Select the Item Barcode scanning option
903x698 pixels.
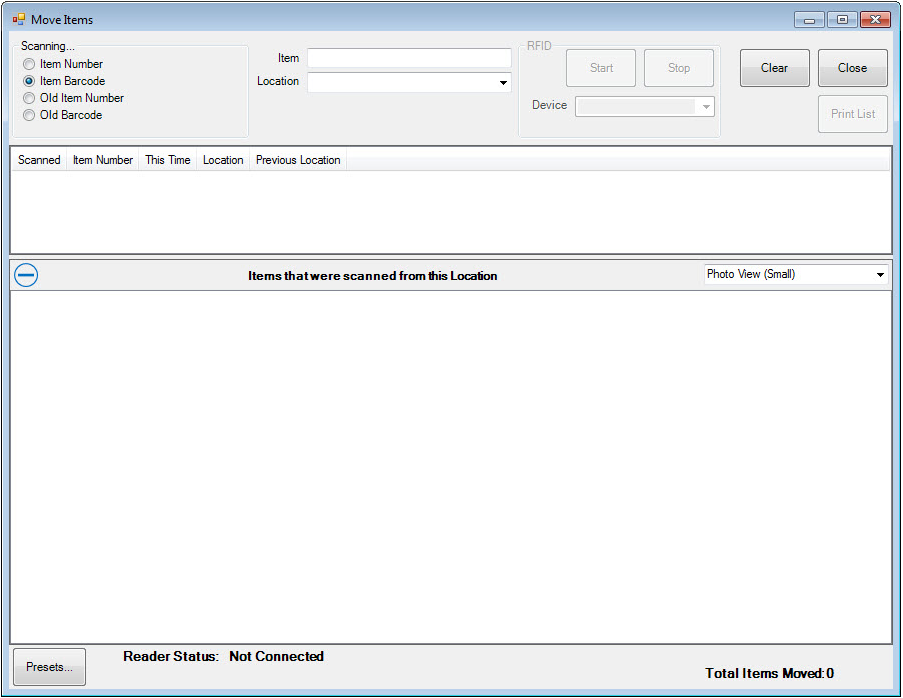pyautogui.click(x=30, y=81)
